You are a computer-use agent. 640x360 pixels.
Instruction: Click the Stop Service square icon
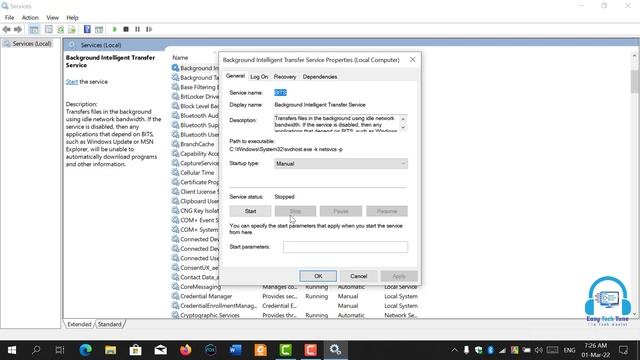click(x=126, y=29)
